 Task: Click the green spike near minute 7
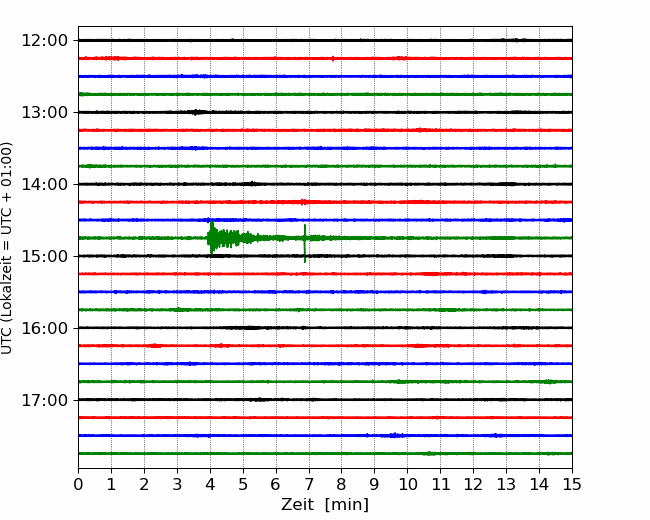[305, 243]
